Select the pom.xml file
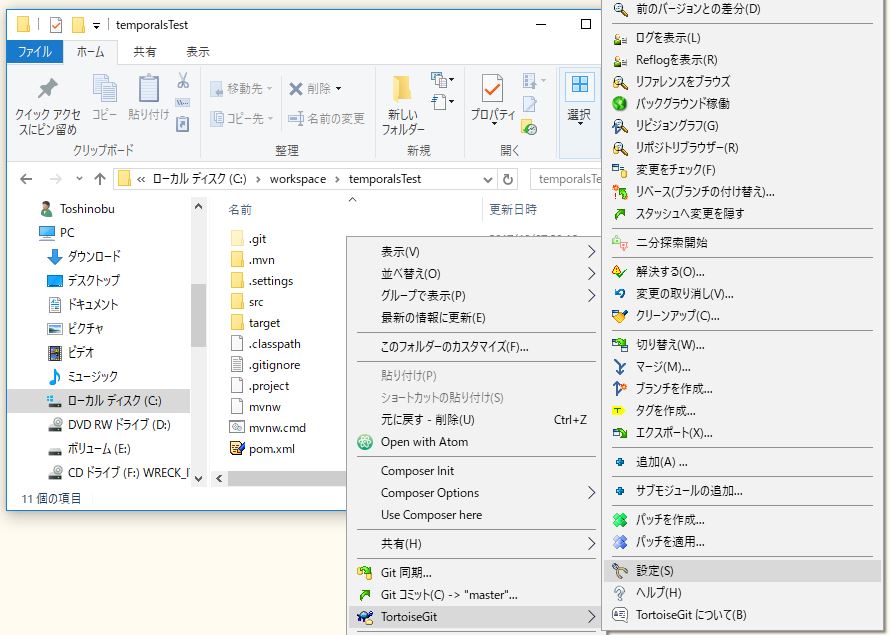The width and height of the screenshot is (890, 635). (263, 449)
